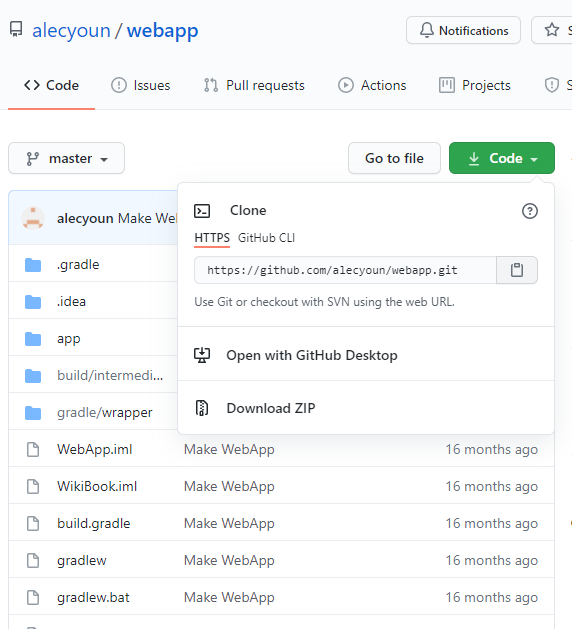Open the build/intermedi... folder
Screen dimensions: 572x629
point(110,375)
